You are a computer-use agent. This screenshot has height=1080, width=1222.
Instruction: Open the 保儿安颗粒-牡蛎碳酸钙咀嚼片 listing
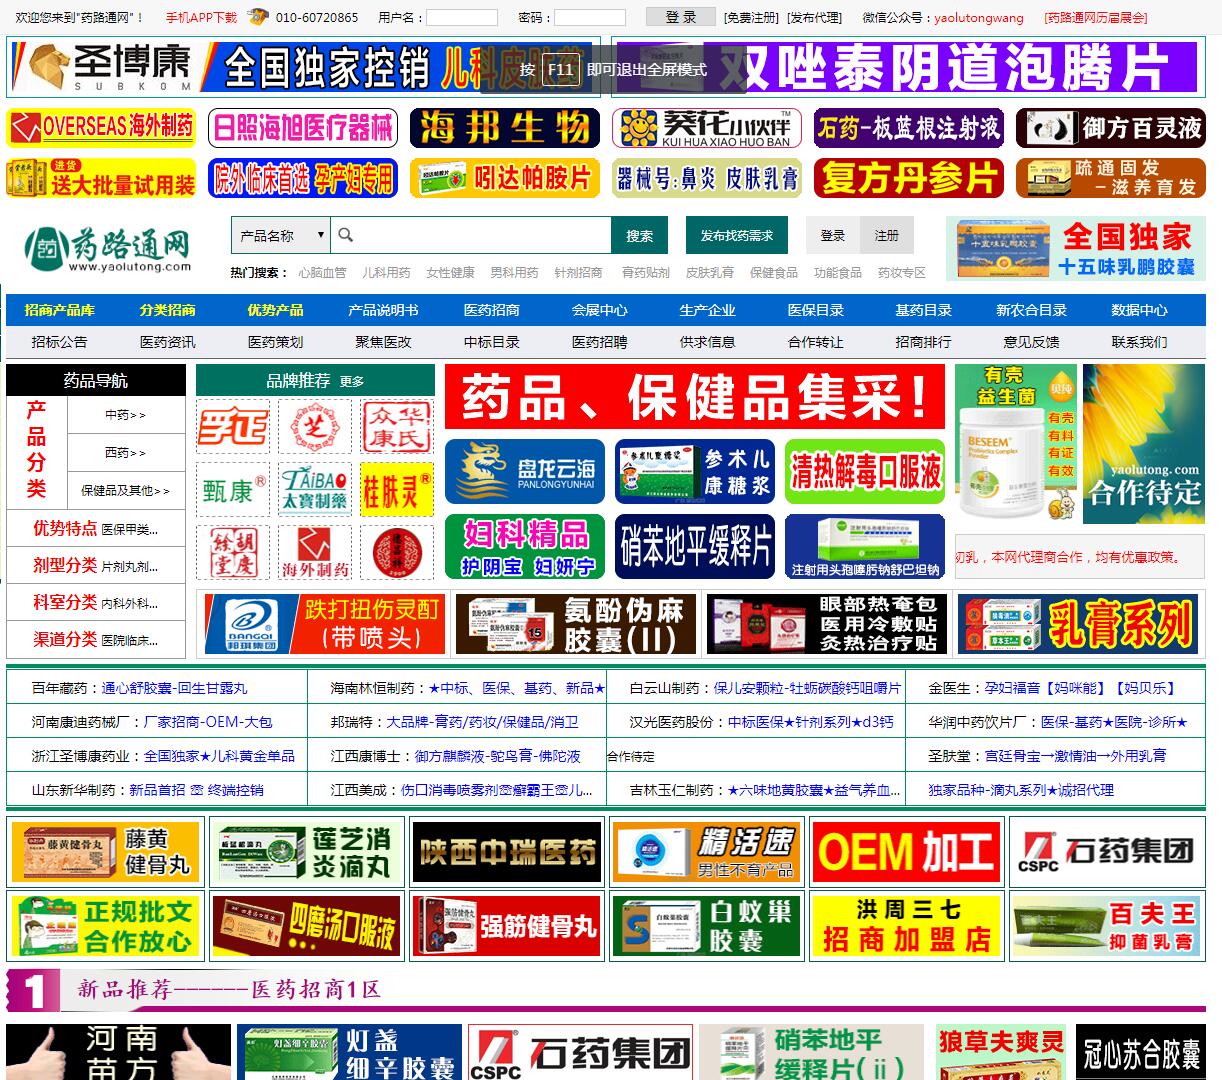tap(807, 688)
